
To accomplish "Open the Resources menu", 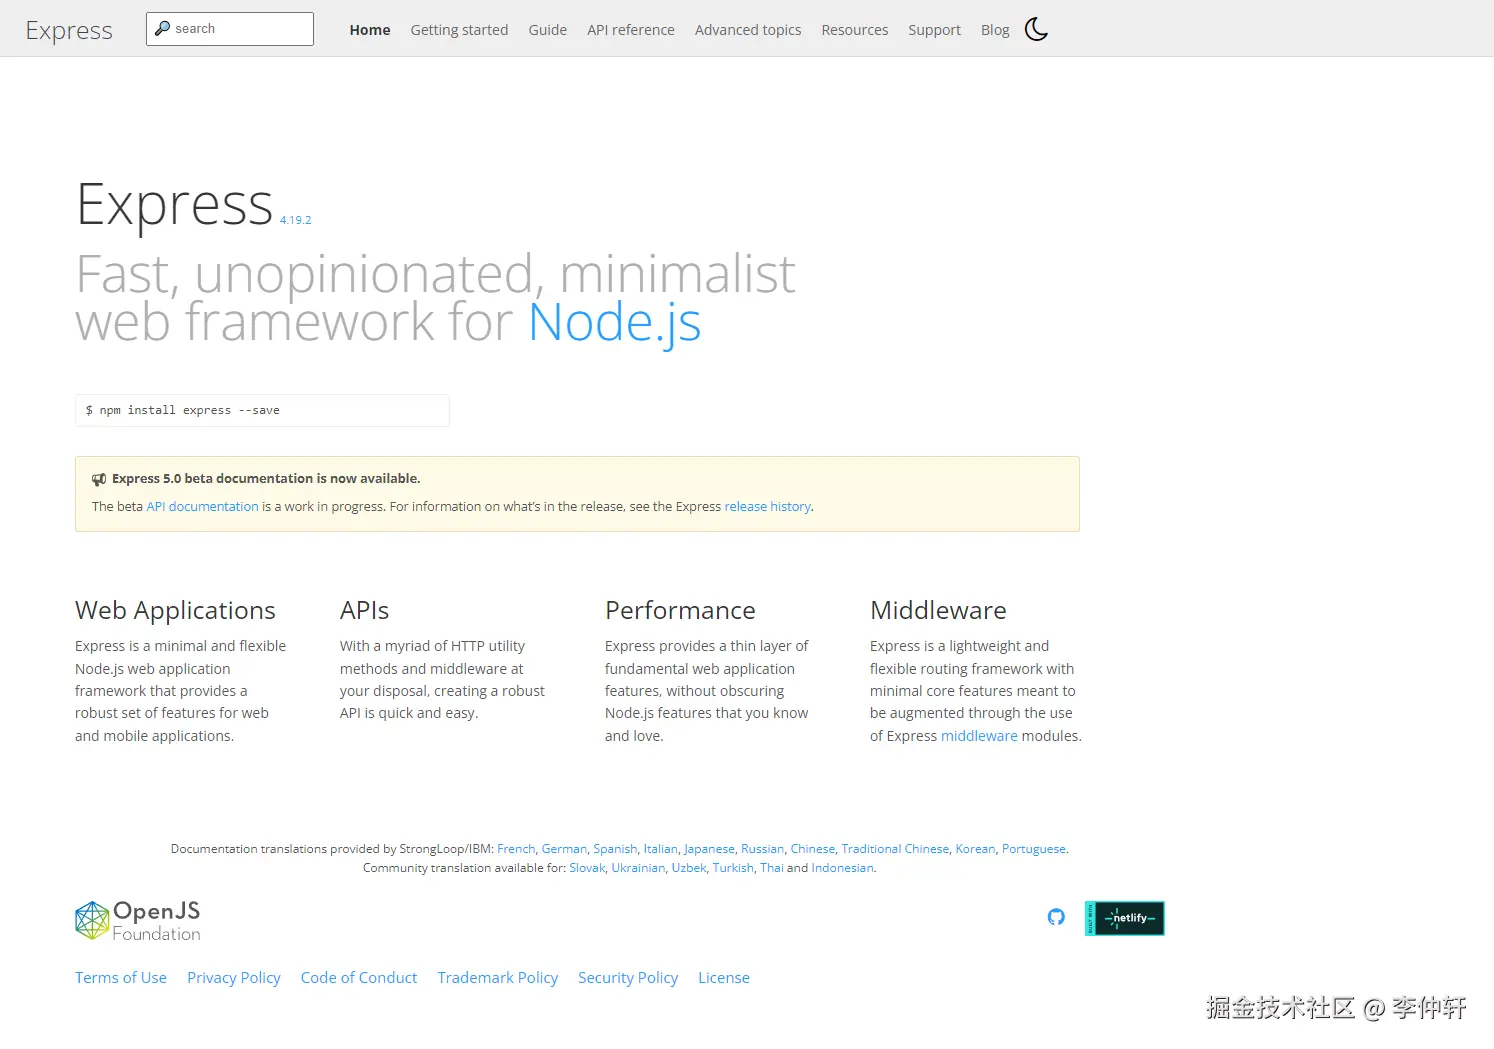I will click(854, 30).
